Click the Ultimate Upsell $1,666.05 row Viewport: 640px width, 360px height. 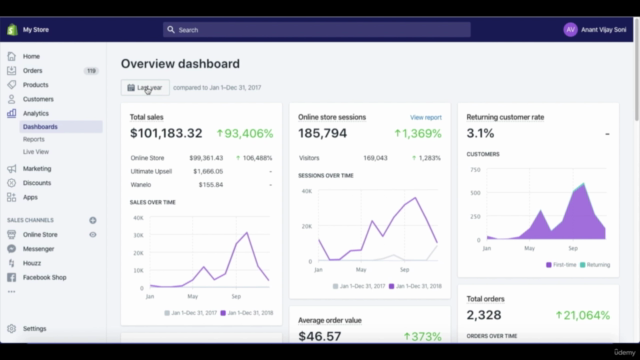tap(201, 171)
